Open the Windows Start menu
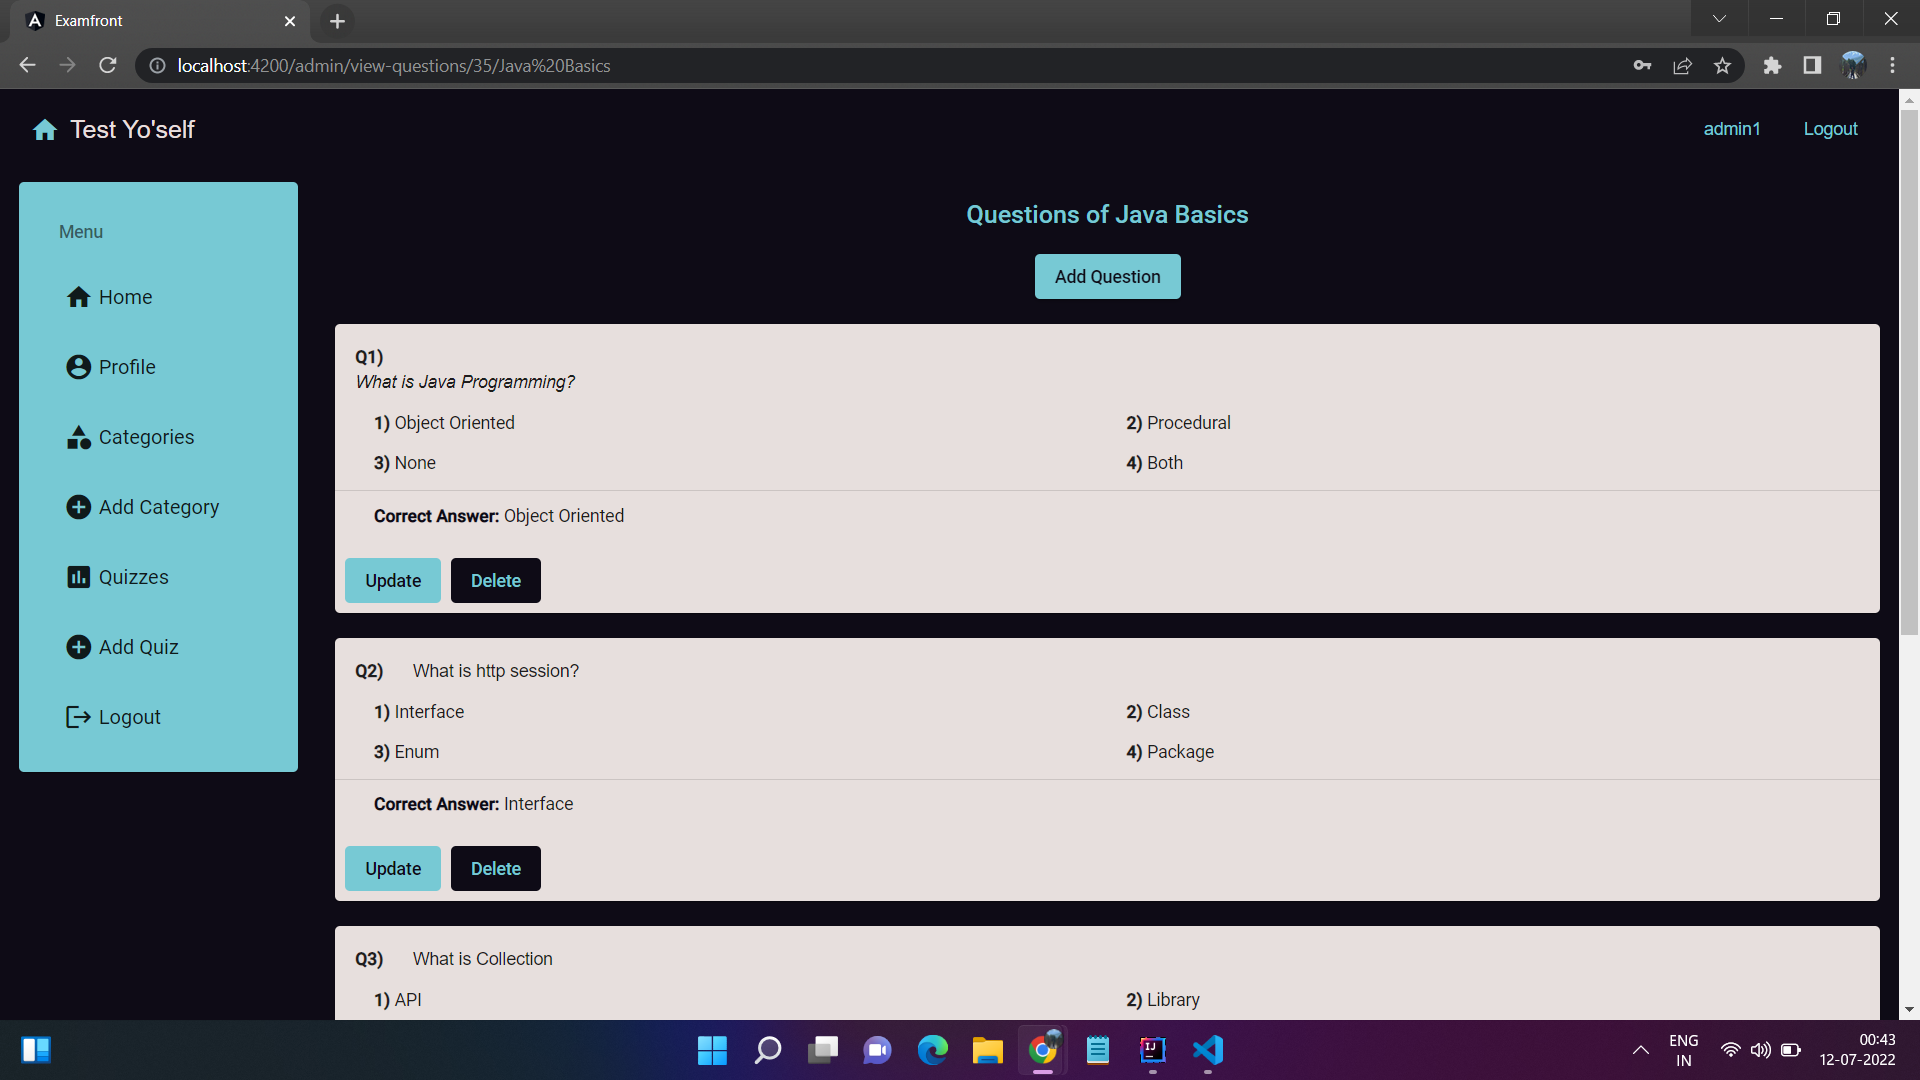 (x=712, y=1050)
